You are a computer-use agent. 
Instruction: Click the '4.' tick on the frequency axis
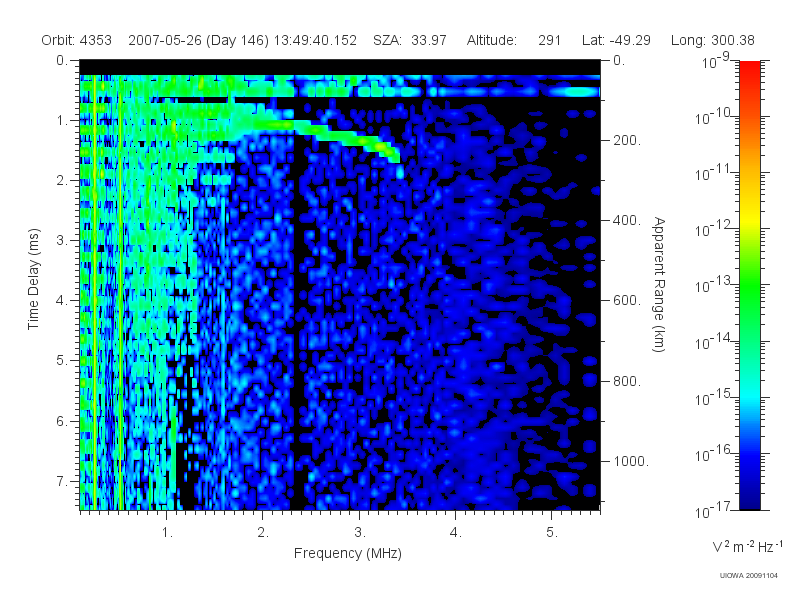coord(456,533)
